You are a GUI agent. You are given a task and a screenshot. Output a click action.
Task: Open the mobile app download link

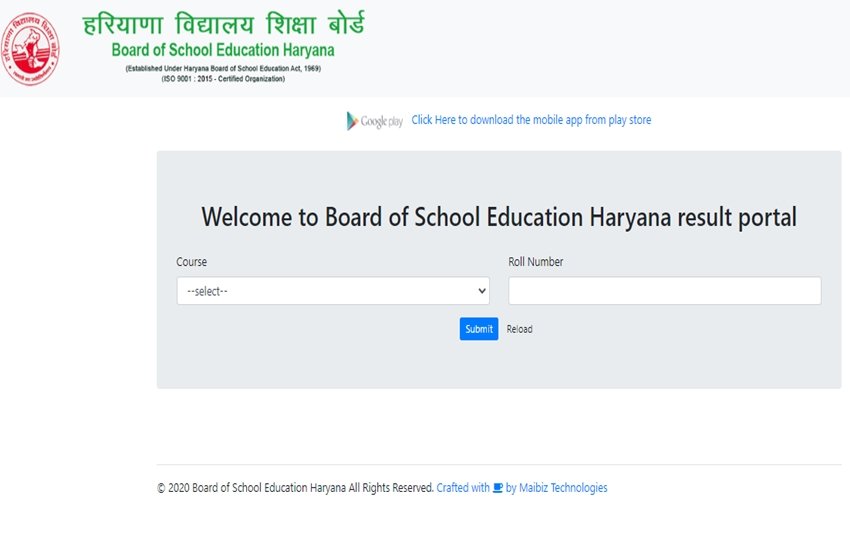tap(530, 120)
